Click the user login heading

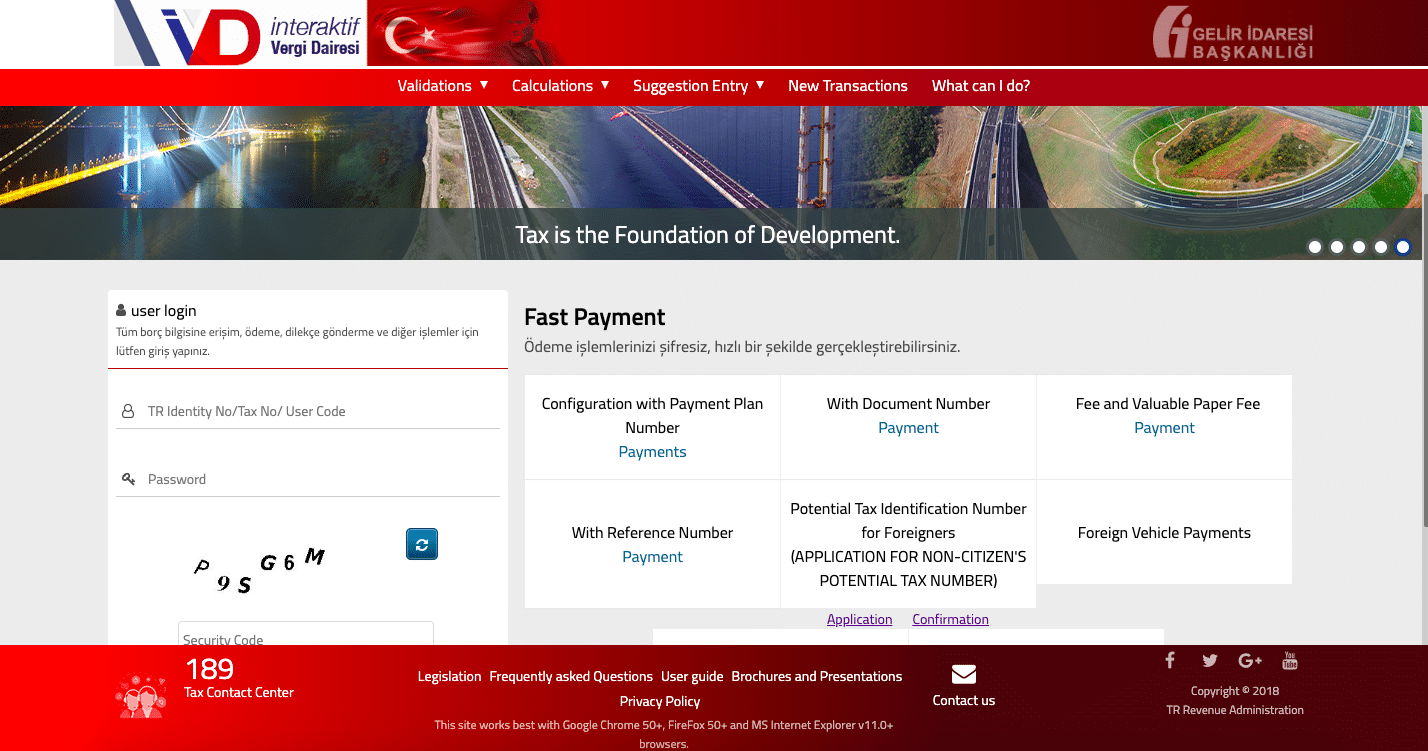[164, 311]
